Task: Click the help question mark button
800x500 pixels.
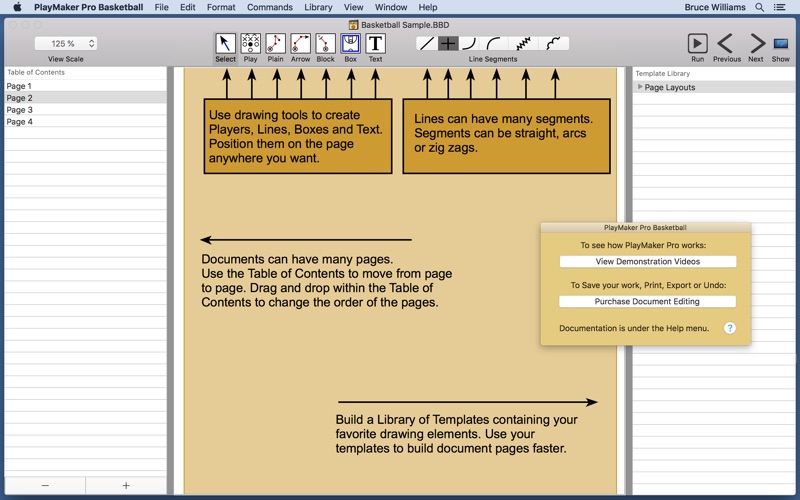Action: tap(730, 328)
